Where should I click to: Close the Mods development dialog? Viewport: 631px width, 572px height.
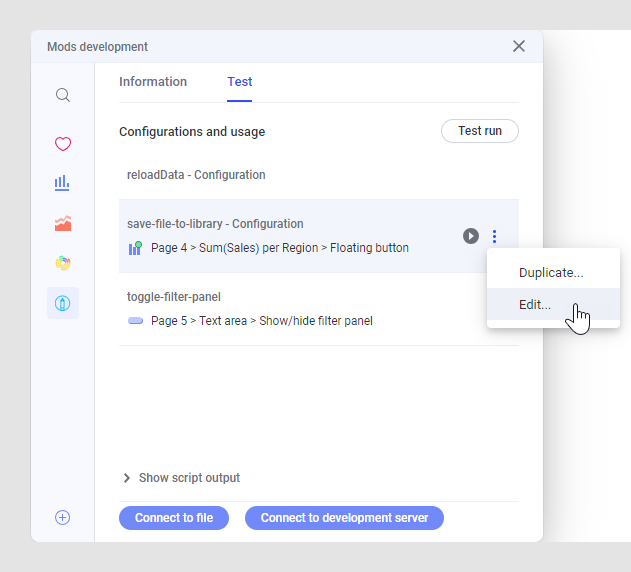(x=518, y=46)
